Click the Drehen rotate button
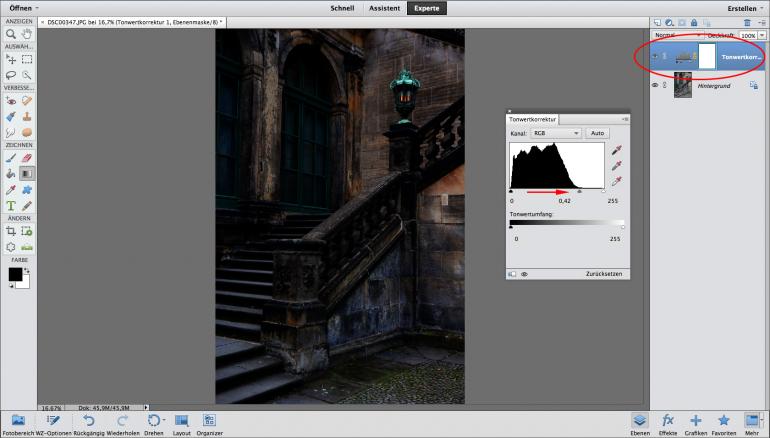770x438 pixels. click(154, 424)
